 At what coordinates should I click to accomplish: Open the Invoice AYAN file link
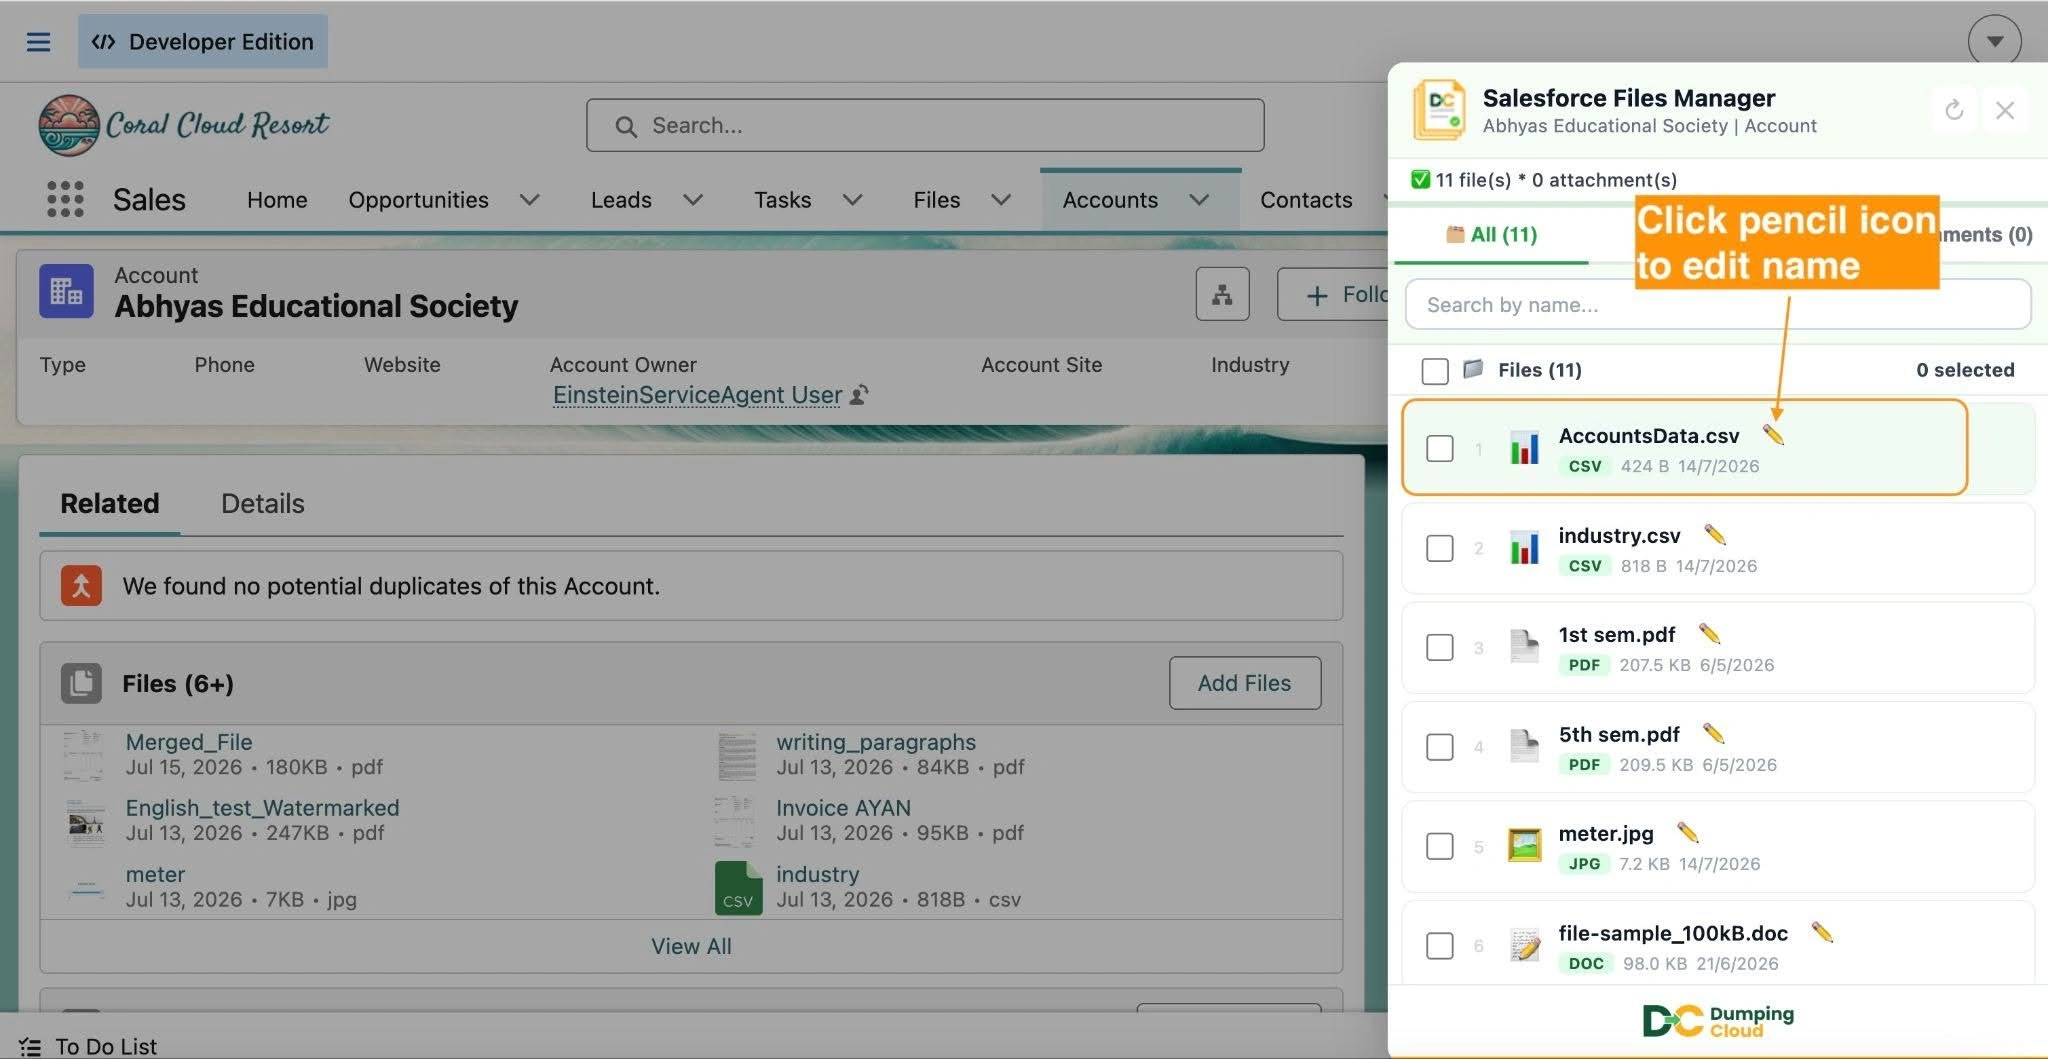coord(843,808)
